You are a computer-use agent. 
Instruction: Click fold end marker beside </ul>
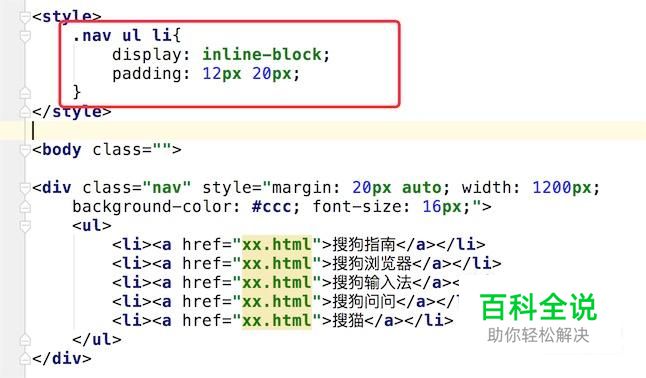[x=25, y=340]
